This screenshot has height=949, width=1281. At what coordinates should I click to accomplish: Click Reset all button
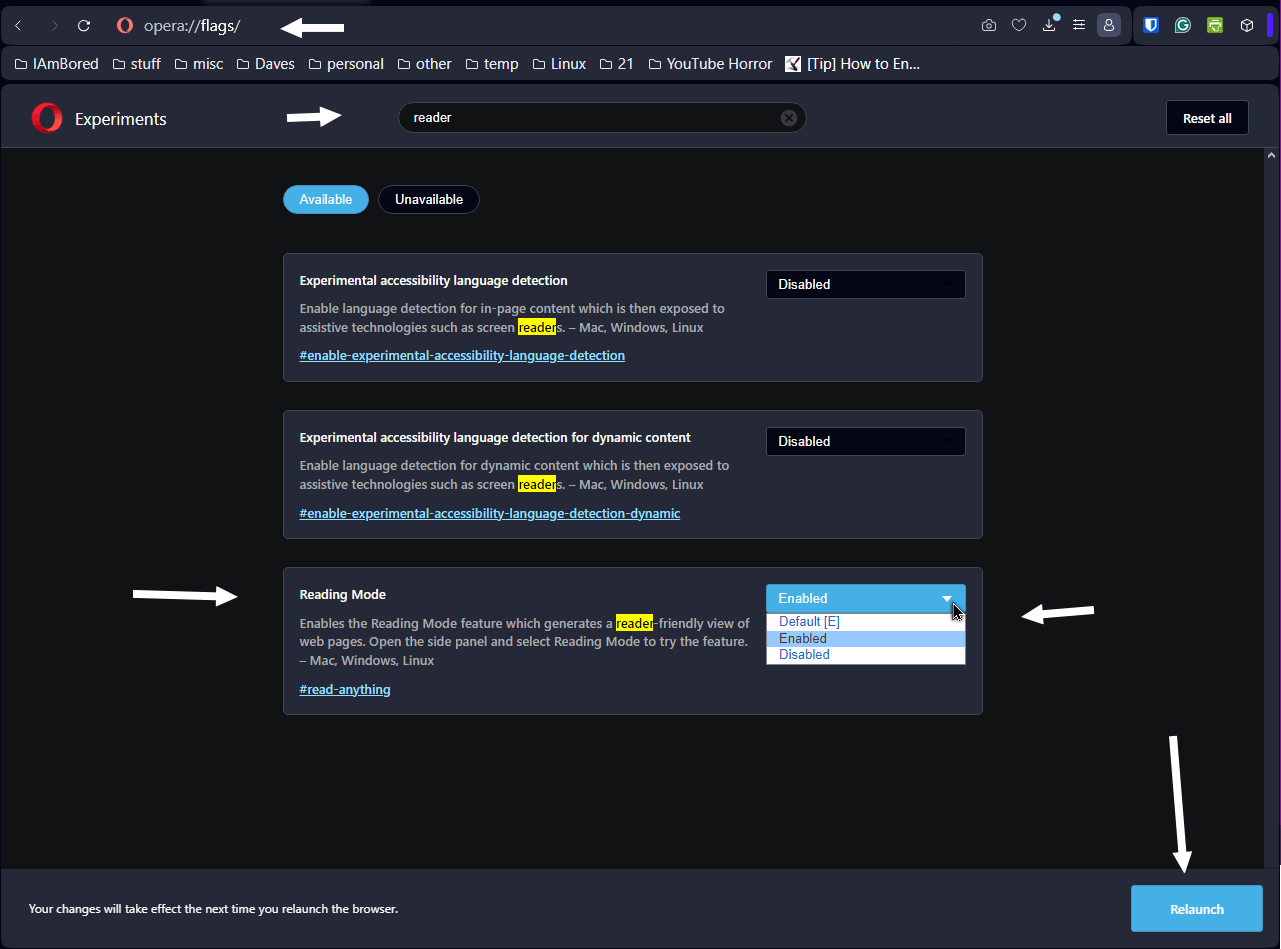click(1207, 118)
